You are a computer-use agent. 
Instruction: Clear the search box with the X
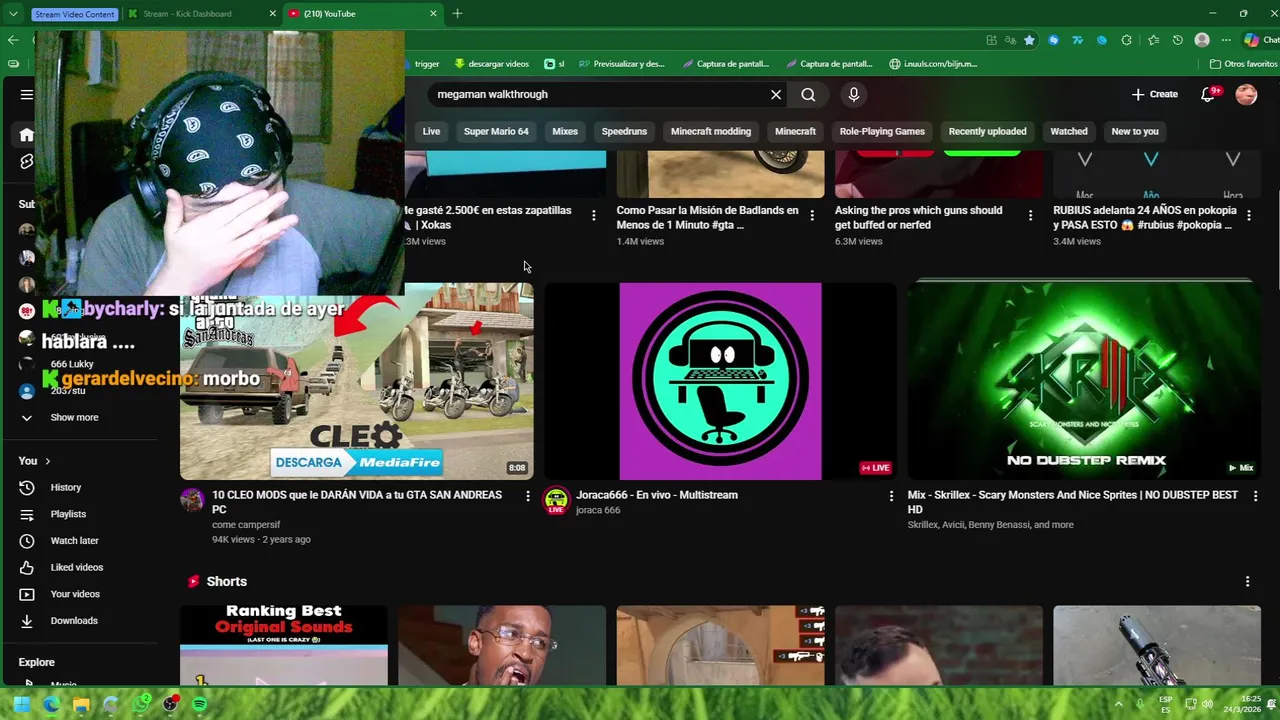coord(776,94)
